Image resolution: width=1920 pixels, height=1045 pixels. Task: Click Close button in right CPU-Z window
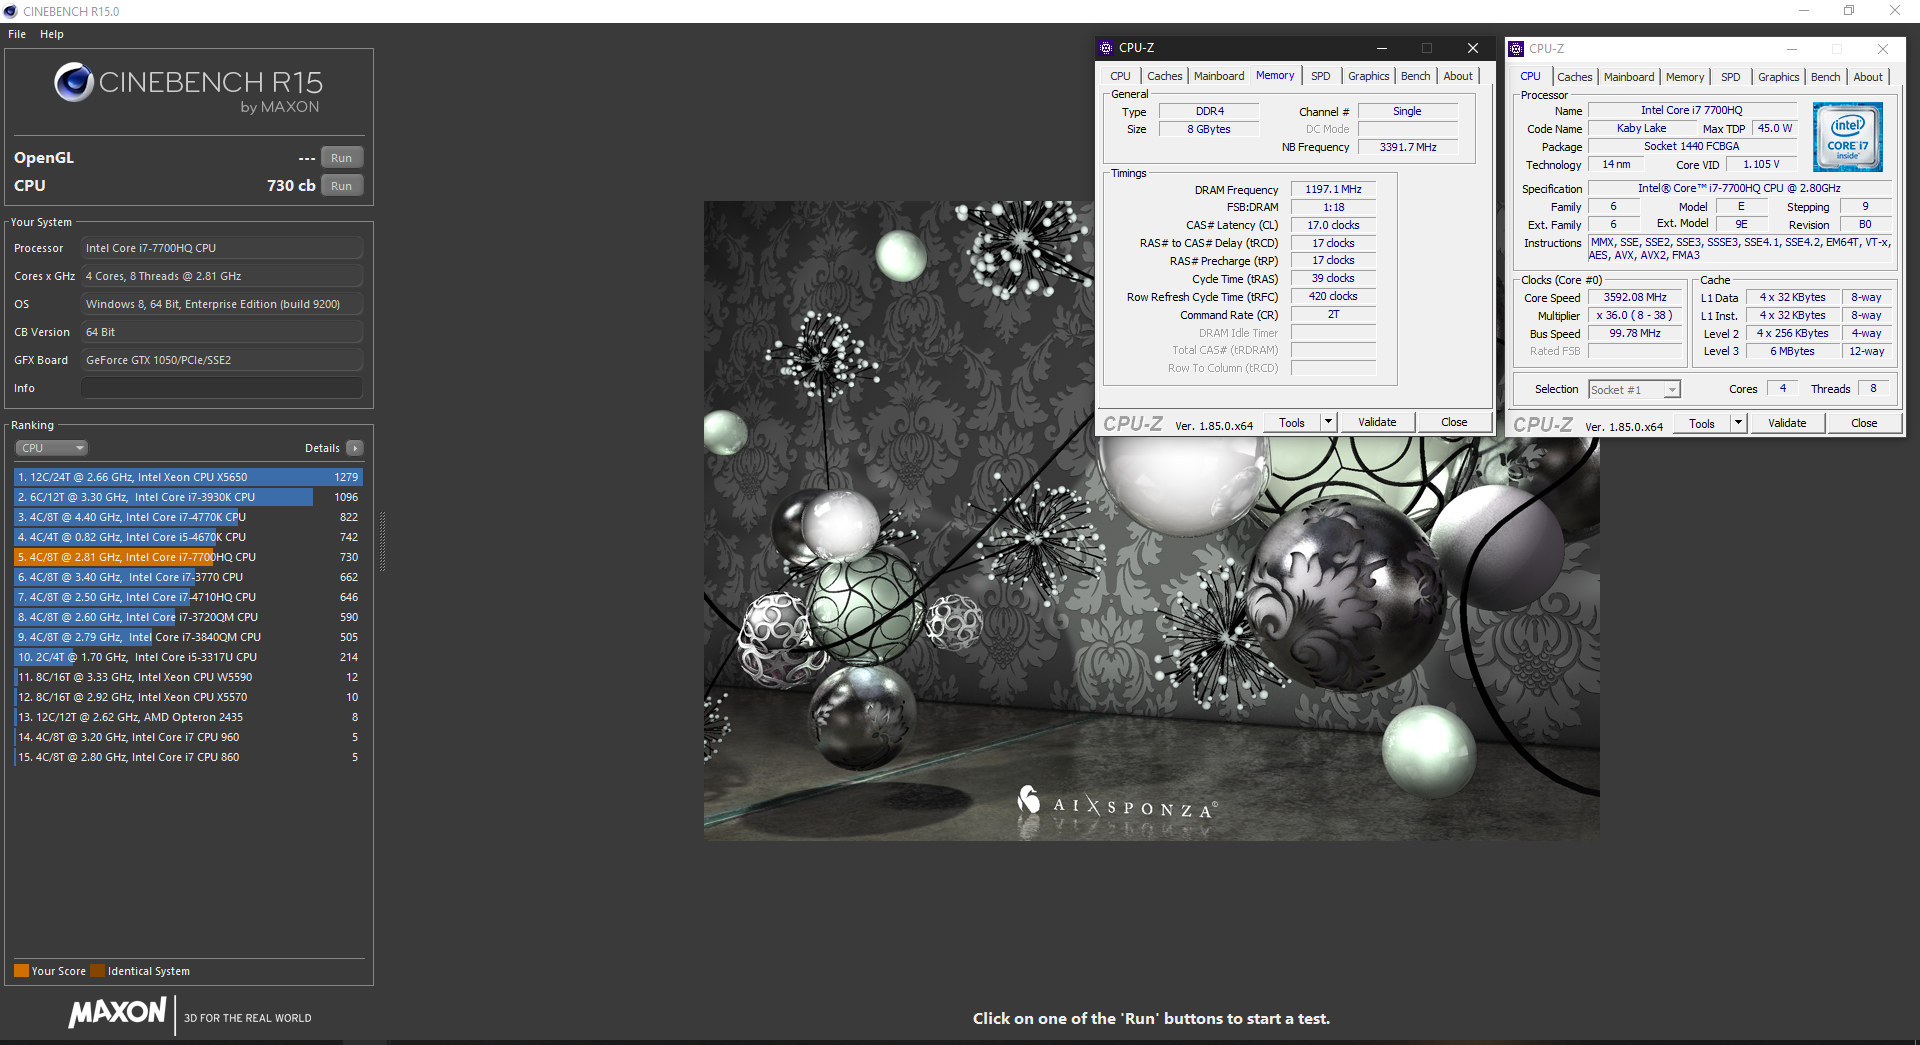(1864, 423)
